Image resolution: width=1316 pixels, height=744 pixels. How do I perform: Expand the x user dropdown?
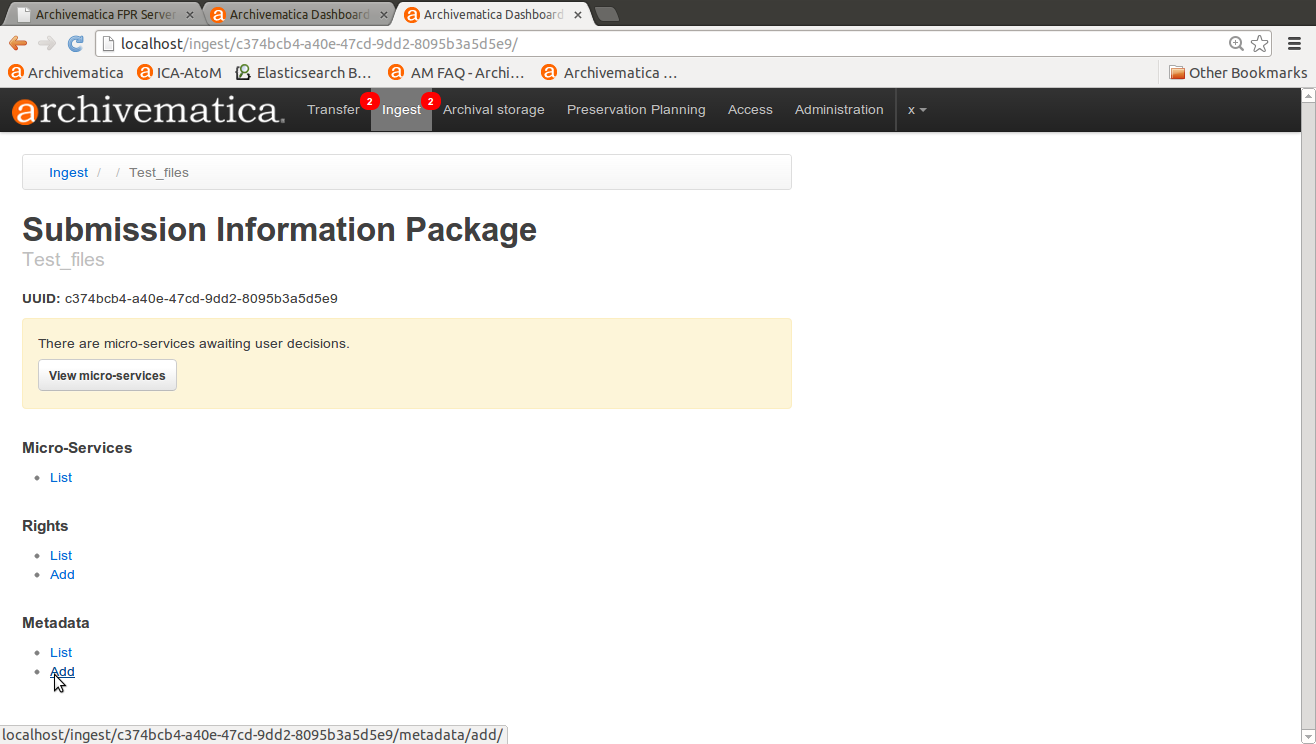(x=916, y=110)
